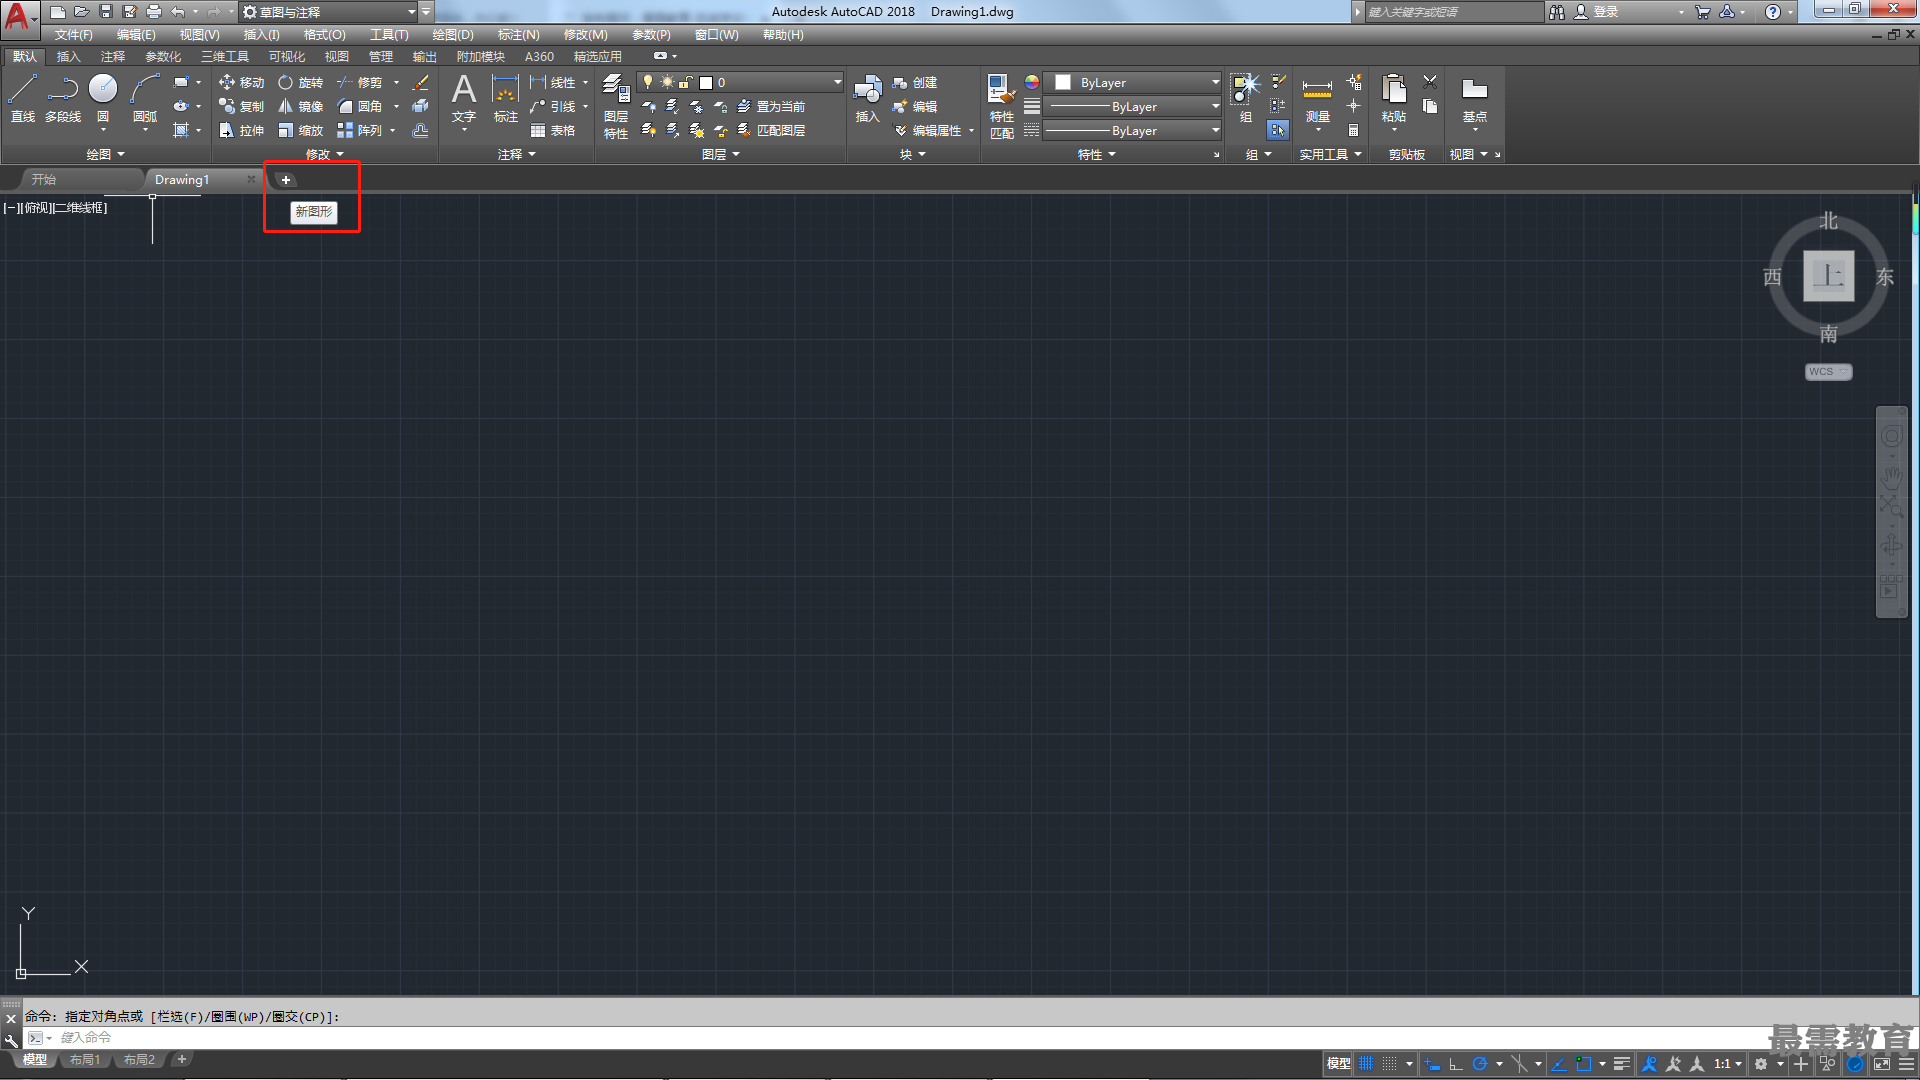Start the 缩放 (Scale) command
This screenshot has height=1080, width=1920.
(x=301, y=130)
